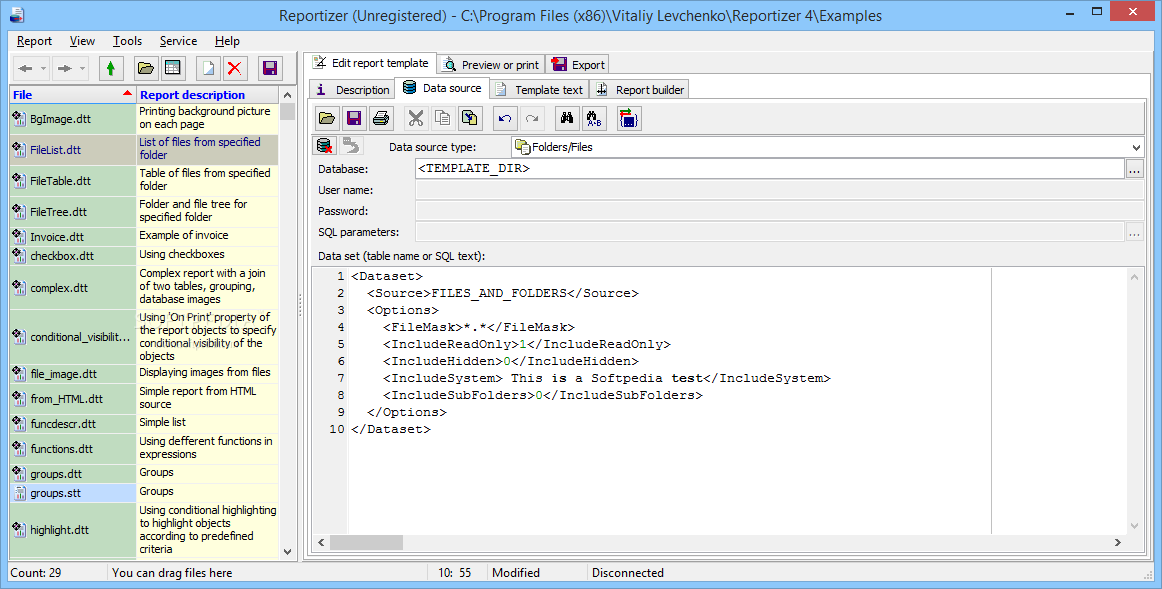The height and width of the screenshot is (589, 1162).
Task: Select FileTable.dtt in file list
Action: click(x=73, y=181)
